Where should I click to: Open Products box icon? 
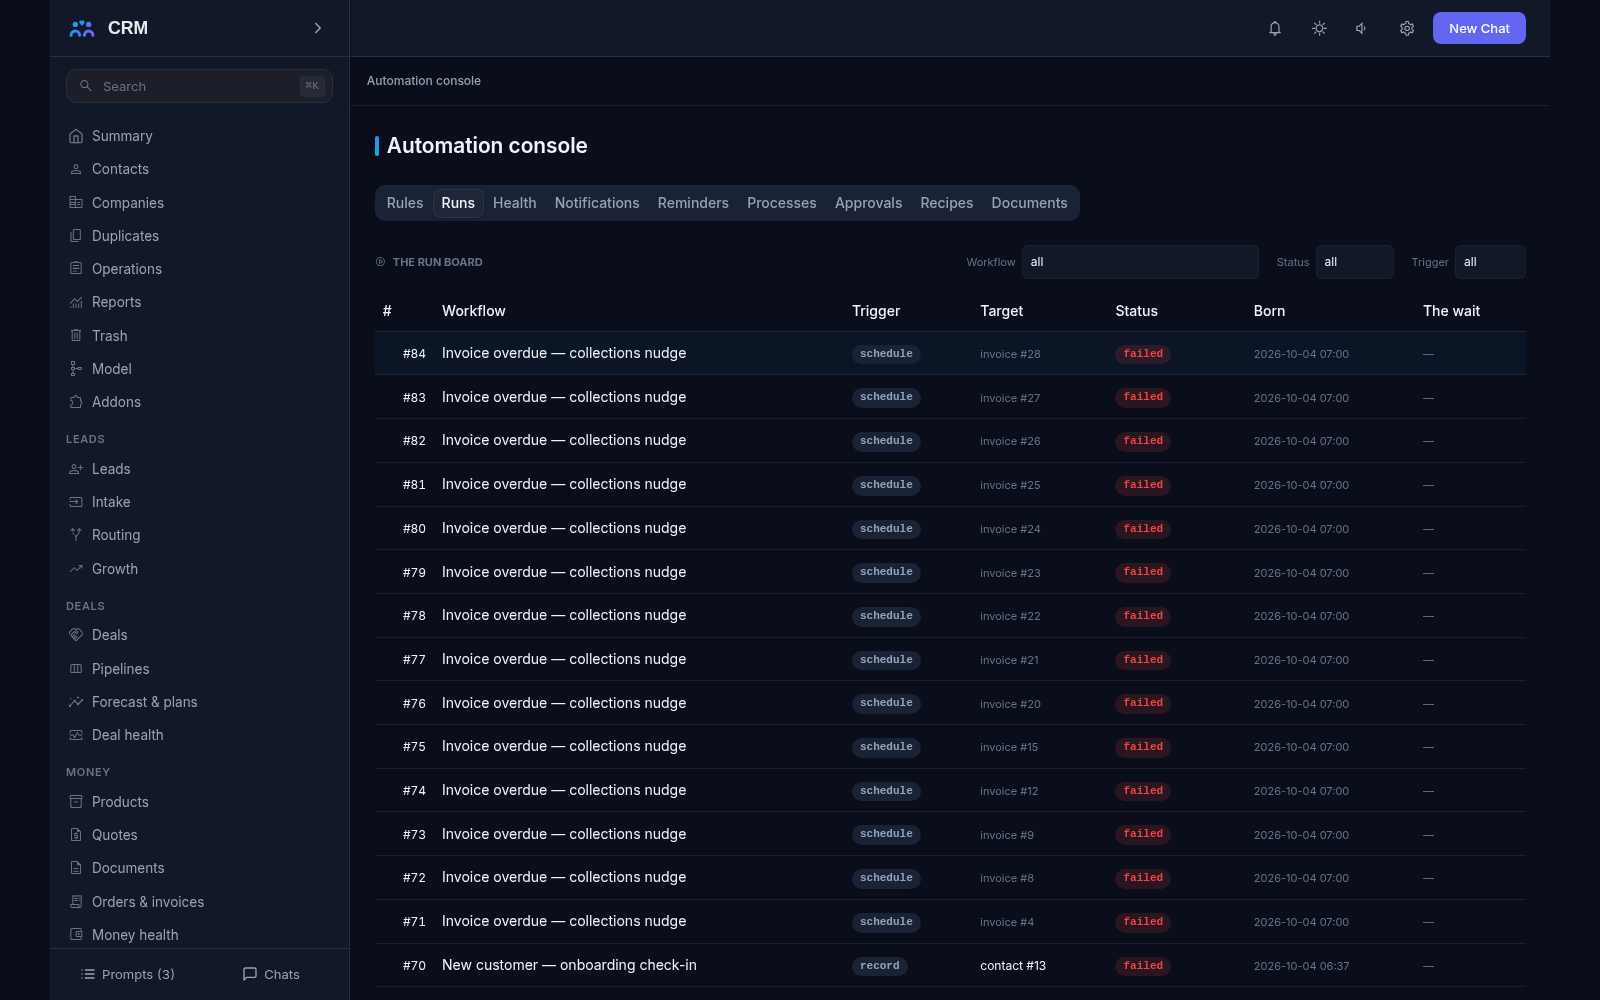tap(76, 802)
